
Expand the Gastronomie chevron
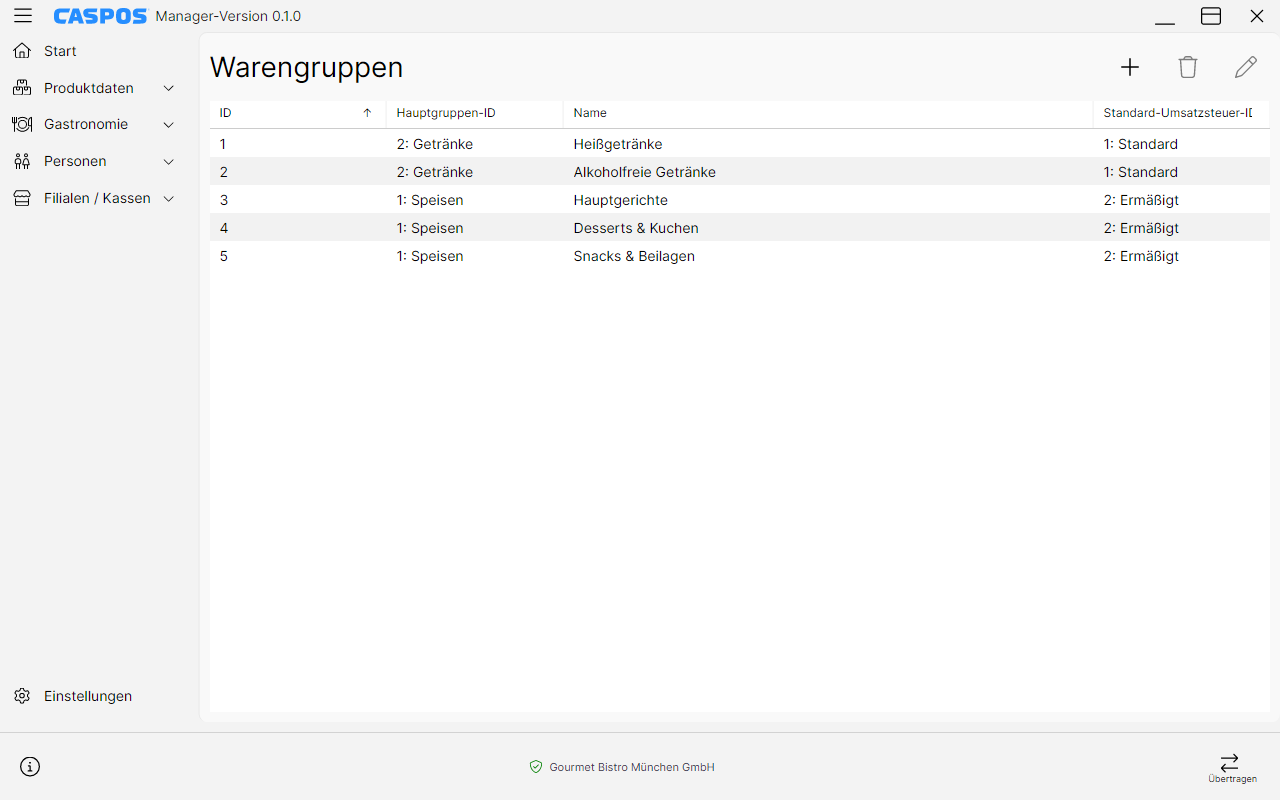[x=169, y=125]
